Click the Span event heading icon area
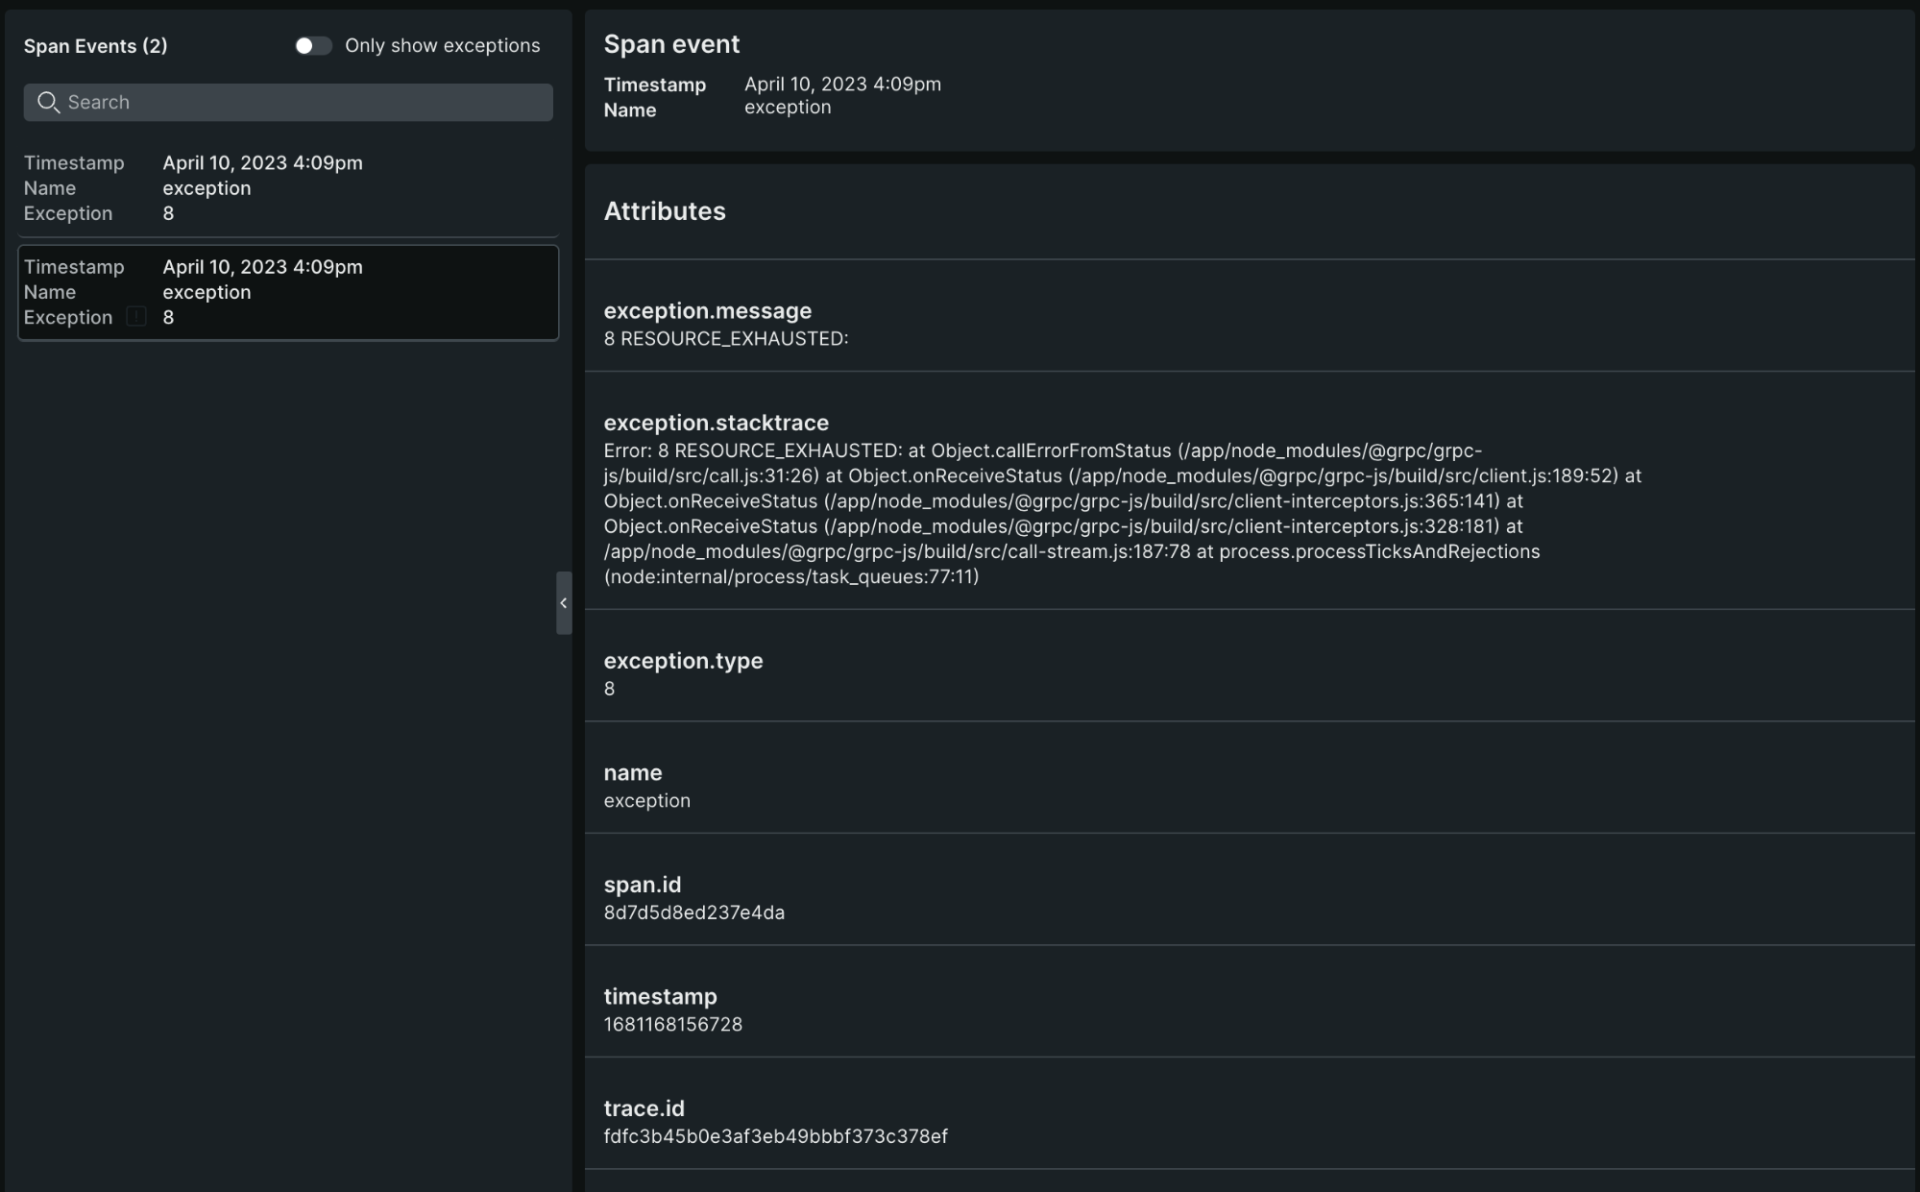The height and width of the screenshot is (1192, 1920). [671, 44]
